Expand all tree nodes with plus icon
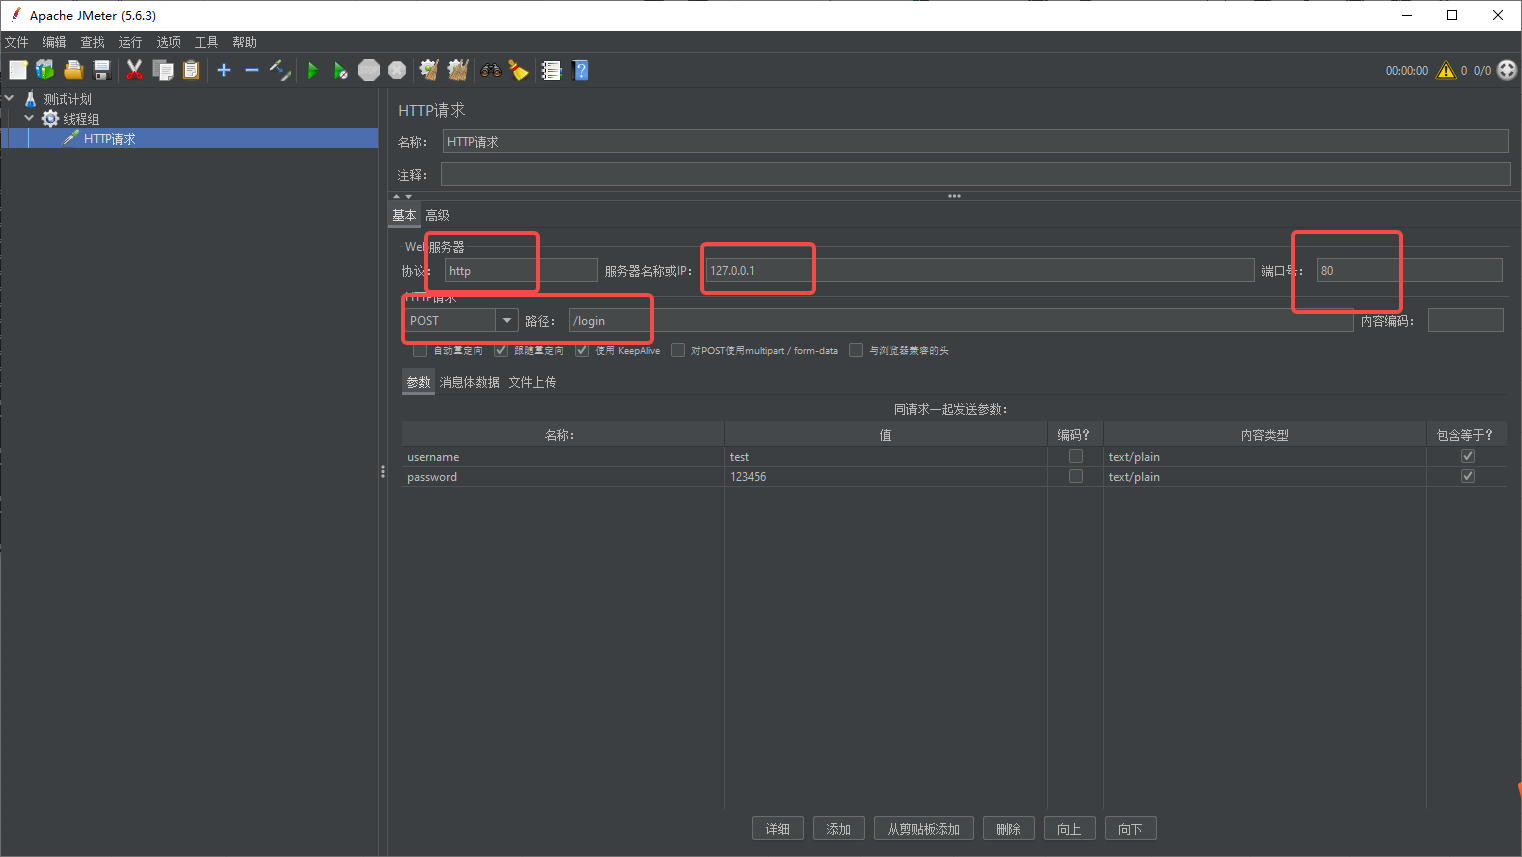The height and width of the screenshot is (857, 1522). coord(224,70)
